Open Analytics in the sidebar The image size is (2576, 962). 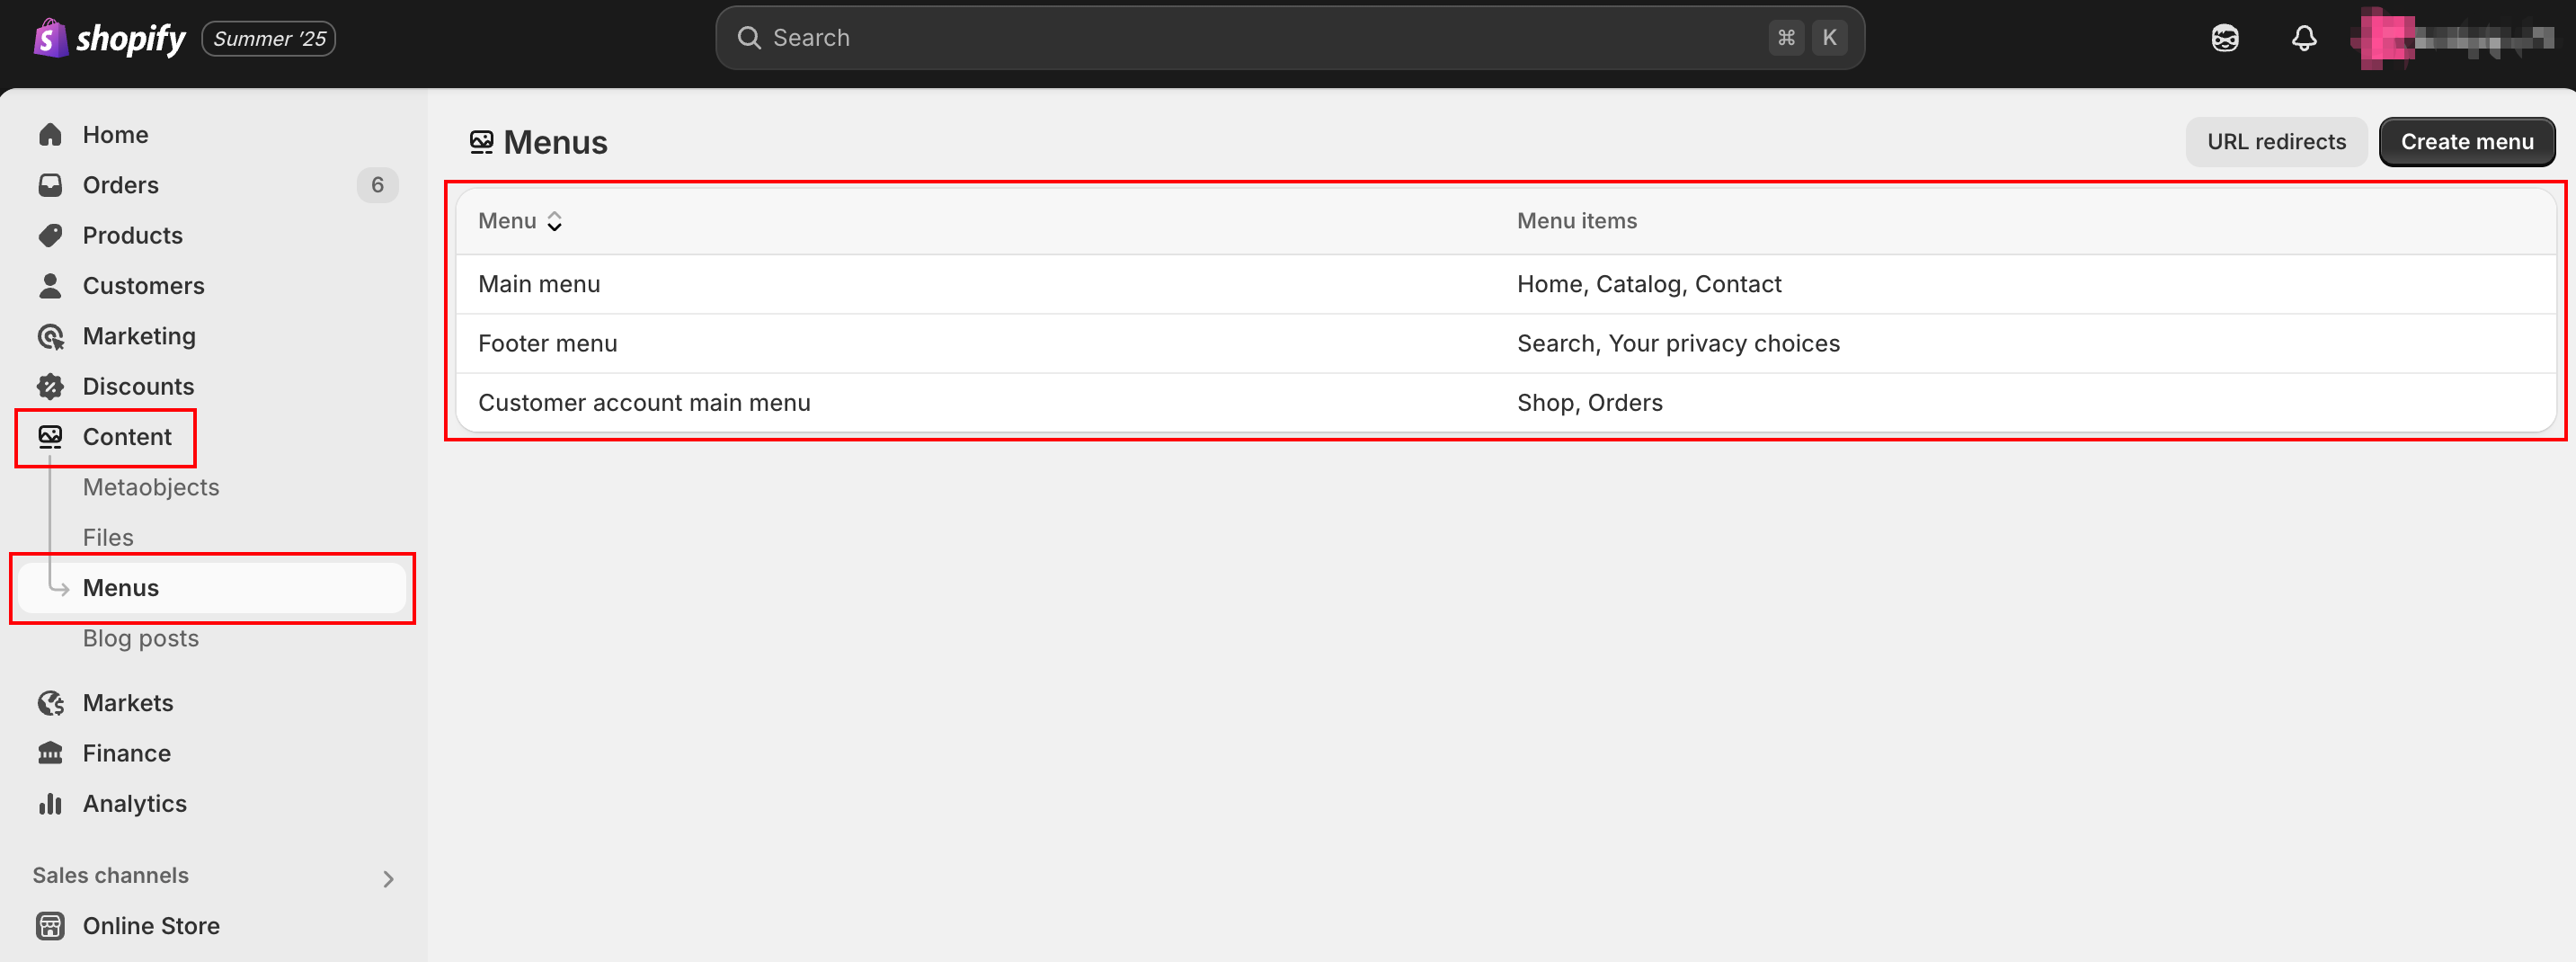(134, 804)
